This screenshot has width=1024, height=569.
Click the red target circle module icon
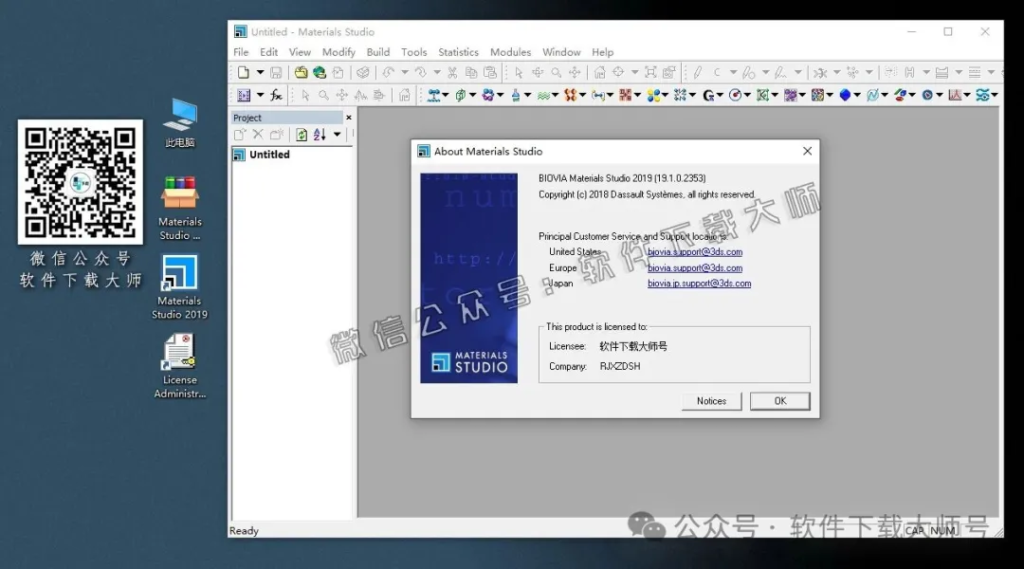coord(735,95)
